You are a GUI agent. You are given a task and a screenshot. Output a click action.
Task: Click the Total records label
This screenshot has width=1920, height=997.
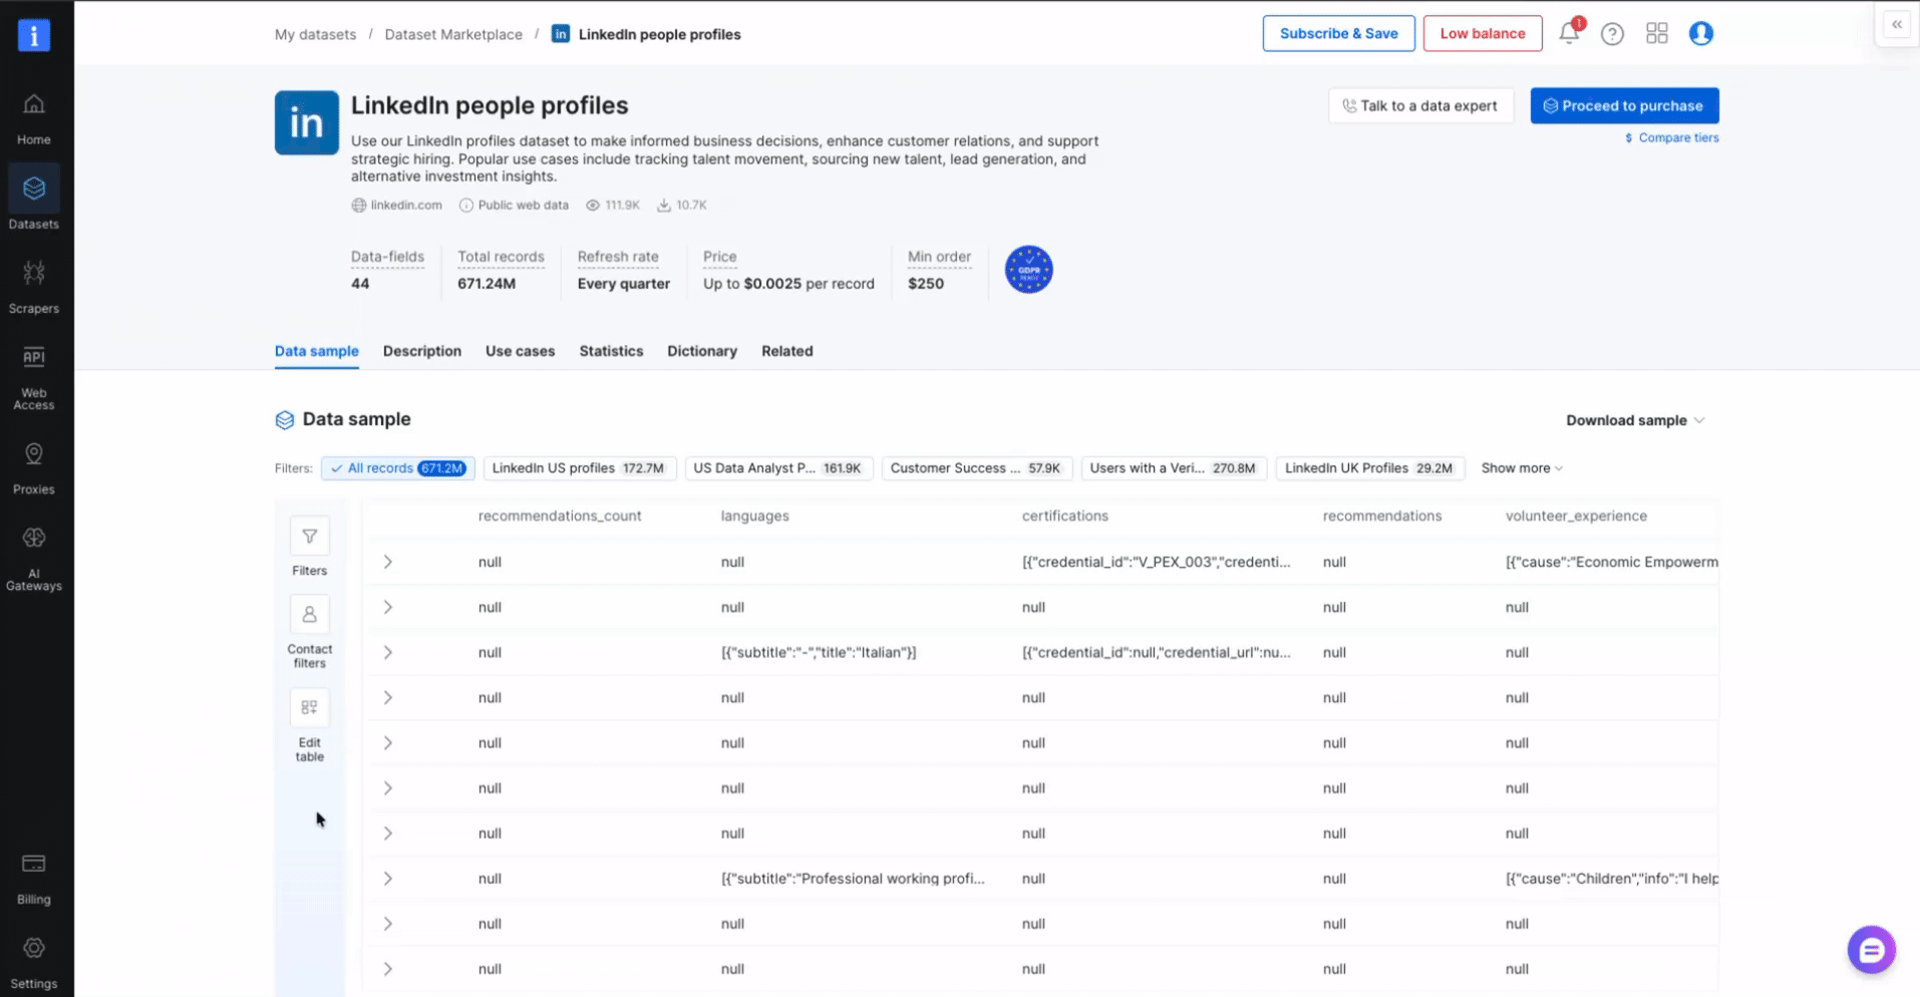501,257
